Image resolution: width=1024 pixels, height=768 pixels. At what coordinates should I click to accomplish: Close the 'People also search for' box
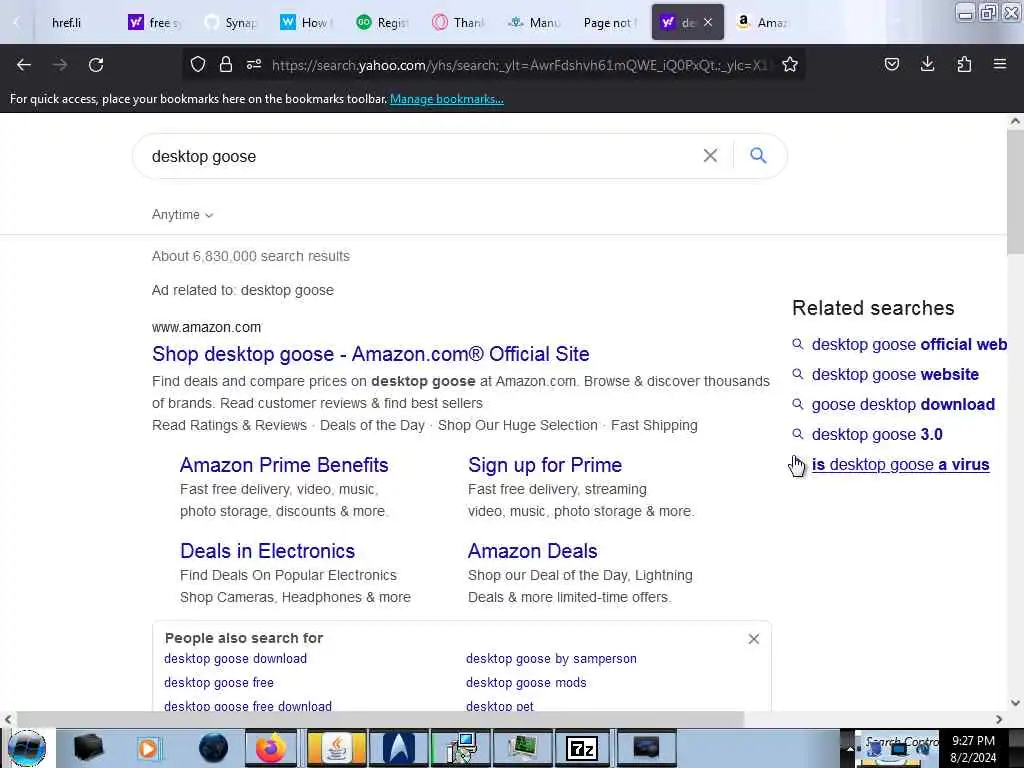click(x=754, y=639)
